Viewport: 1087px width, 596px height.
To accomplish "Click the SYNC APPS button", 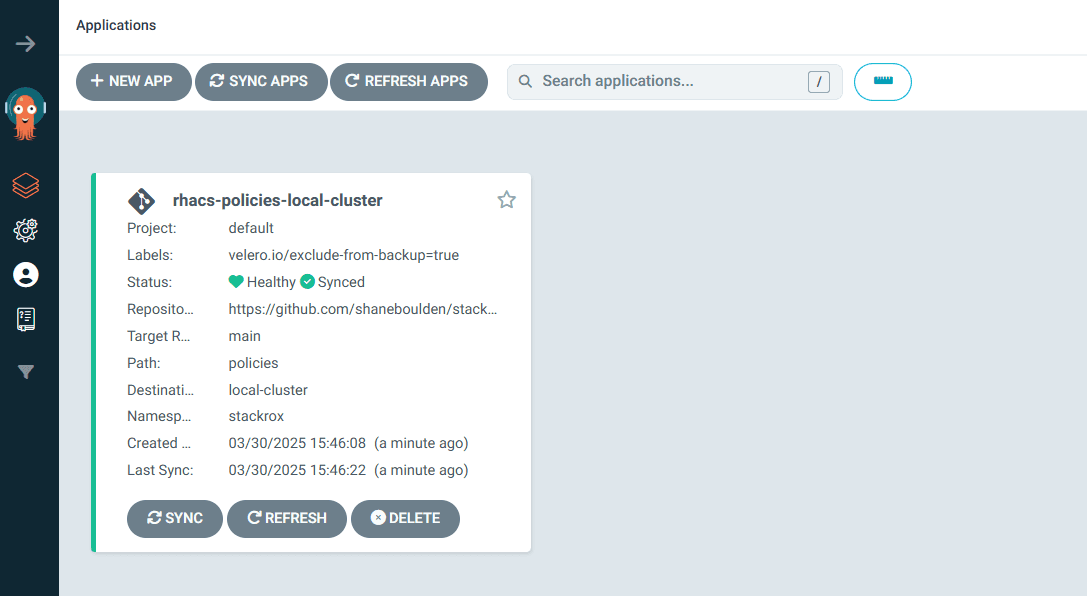I will click(260, 82).
